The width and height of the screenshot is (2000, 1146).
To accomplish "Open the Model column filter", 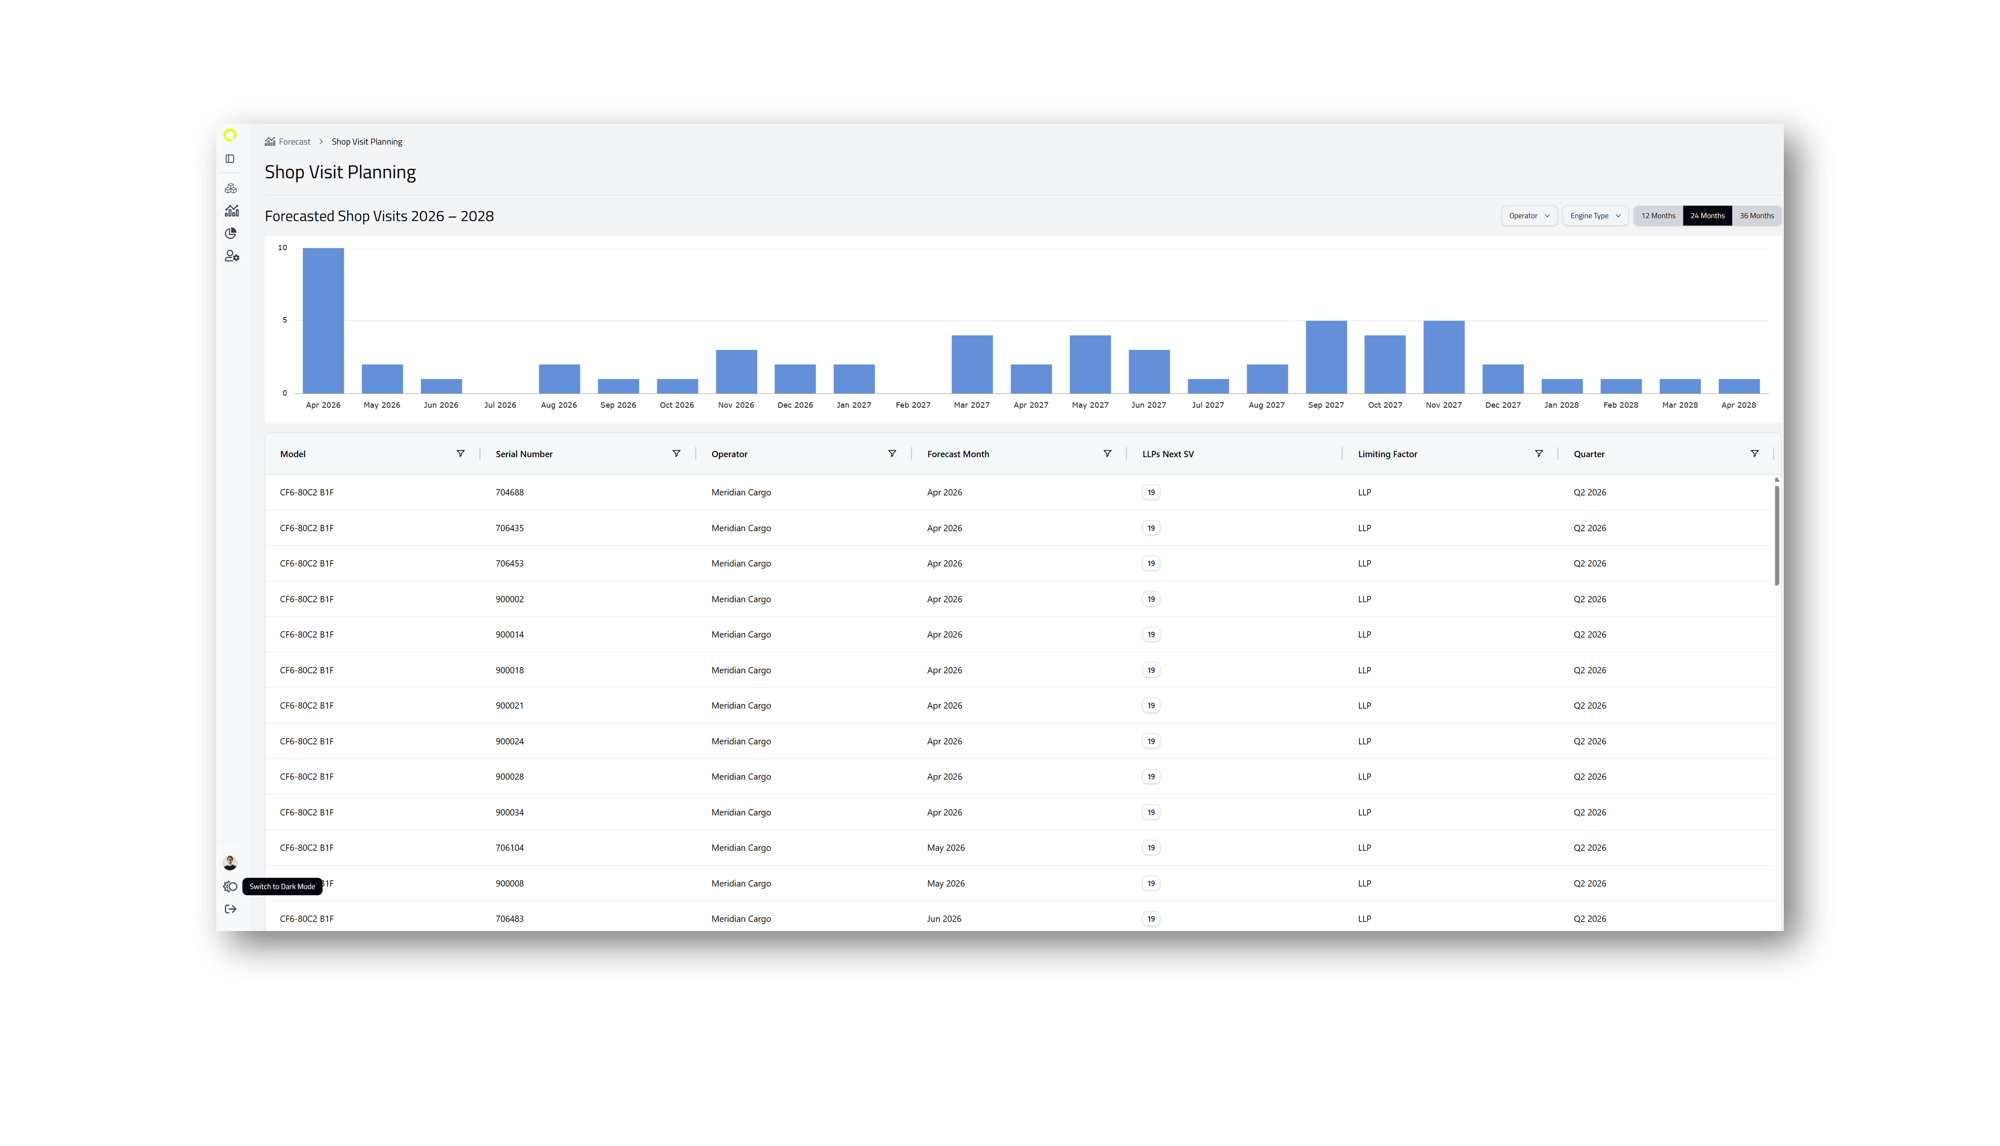I will [x=460, y=454].
